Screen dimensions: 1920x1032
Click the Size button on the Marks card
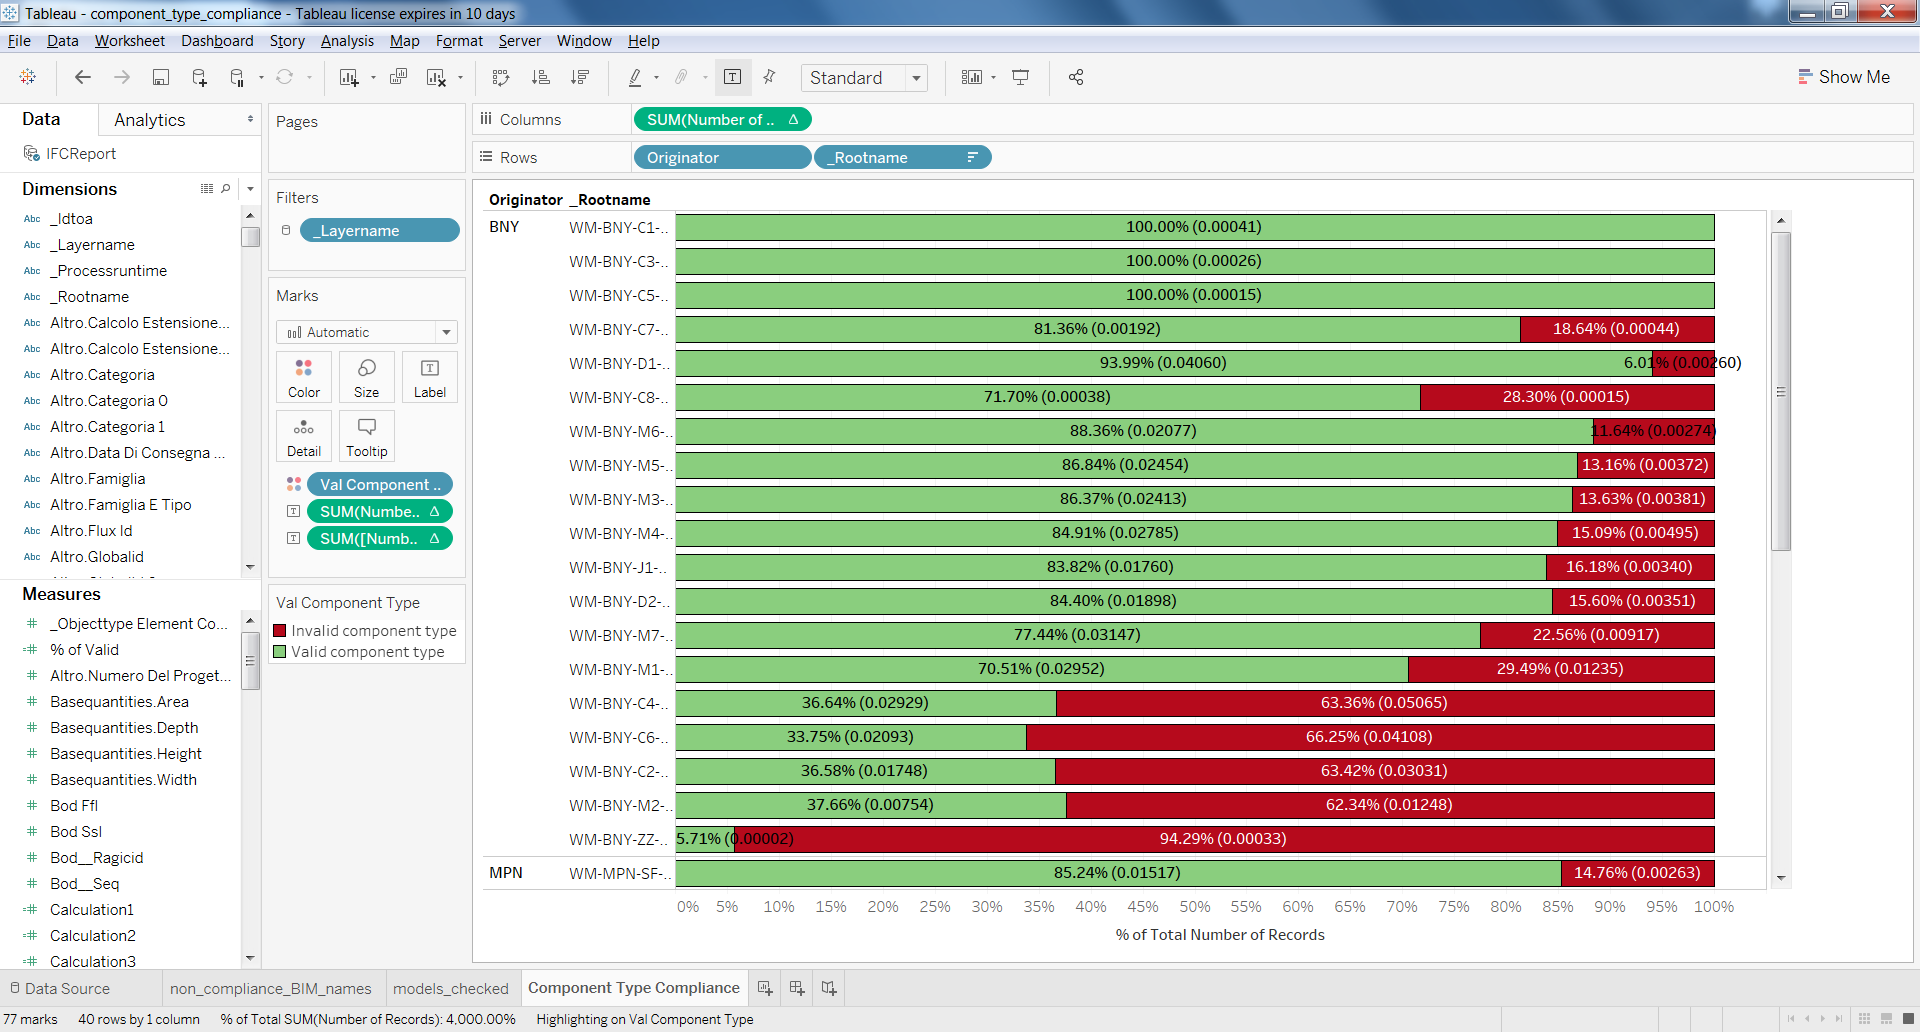(366, 377)
